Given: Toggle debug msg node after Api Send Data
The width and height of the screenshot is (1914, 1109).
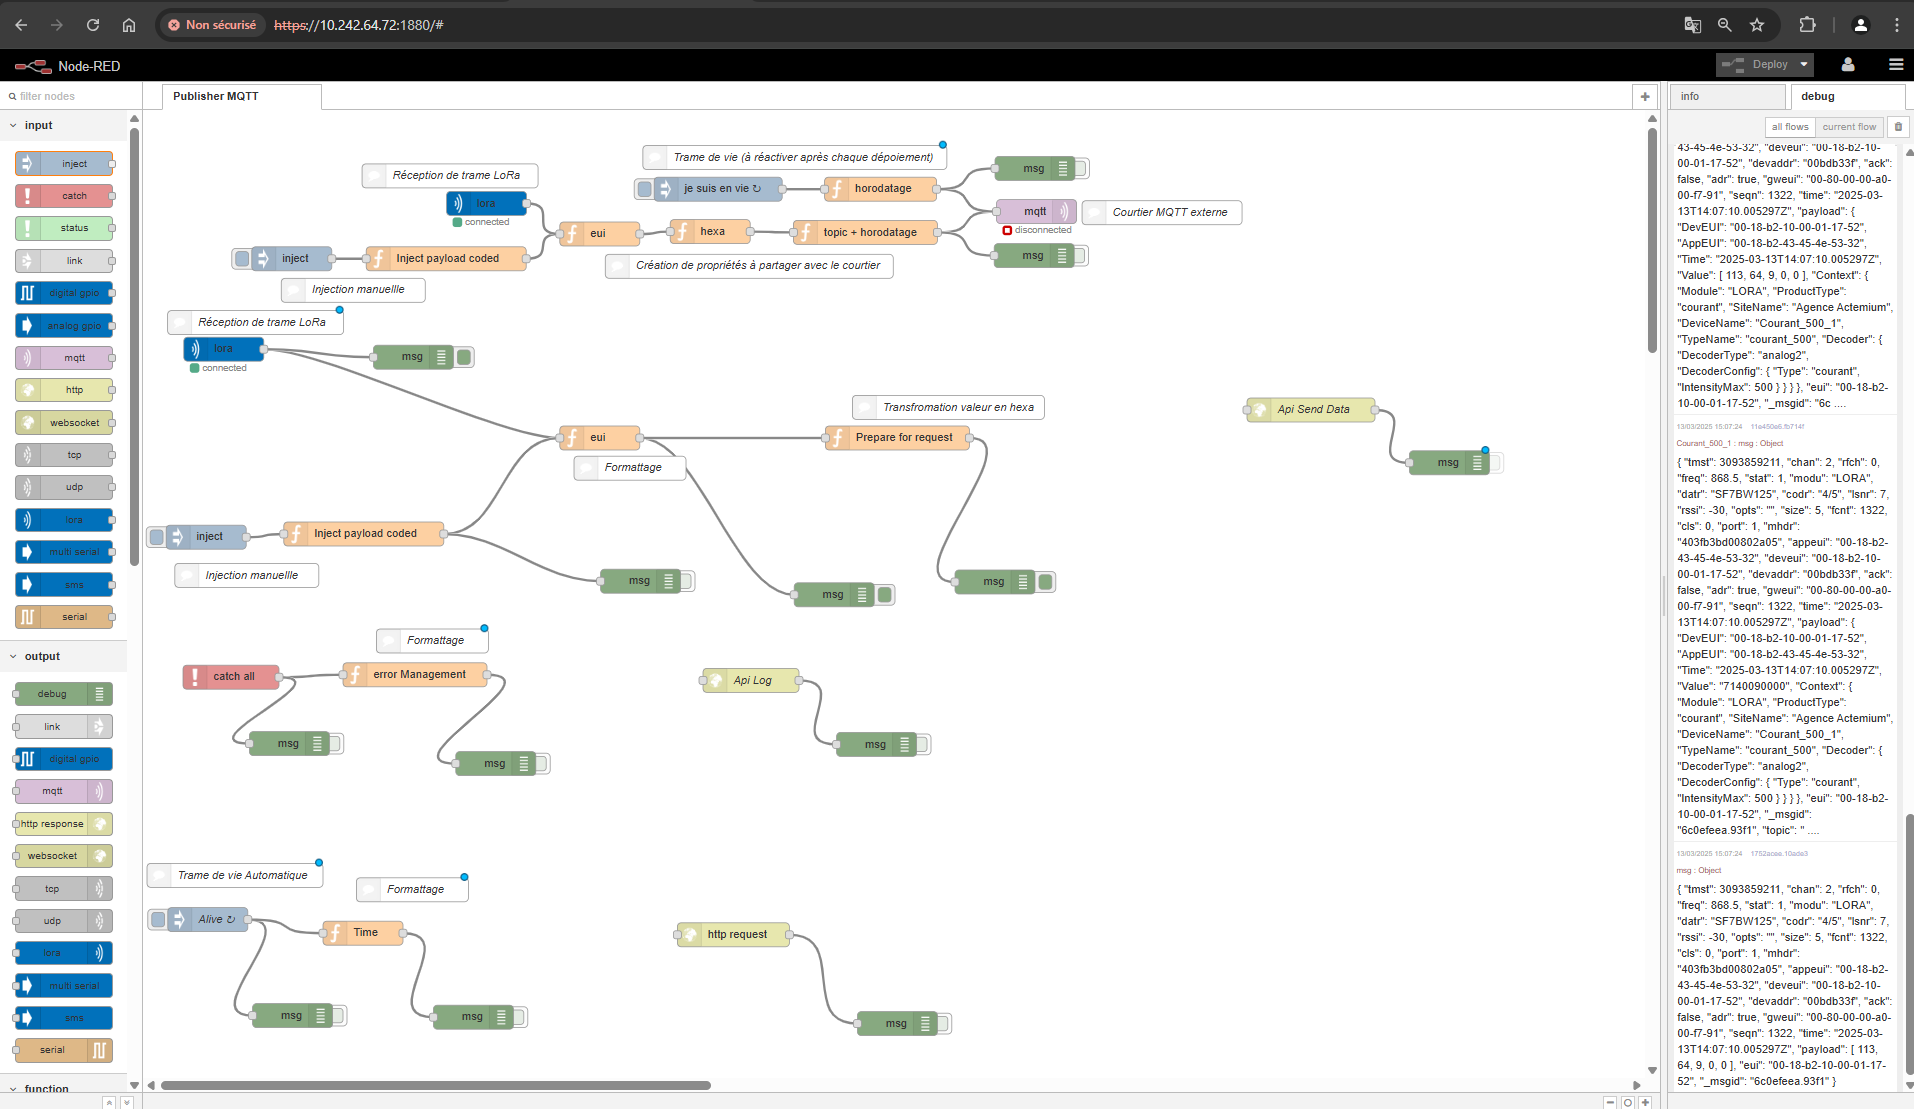Looking at the screenshot, I should point(1496,462).
